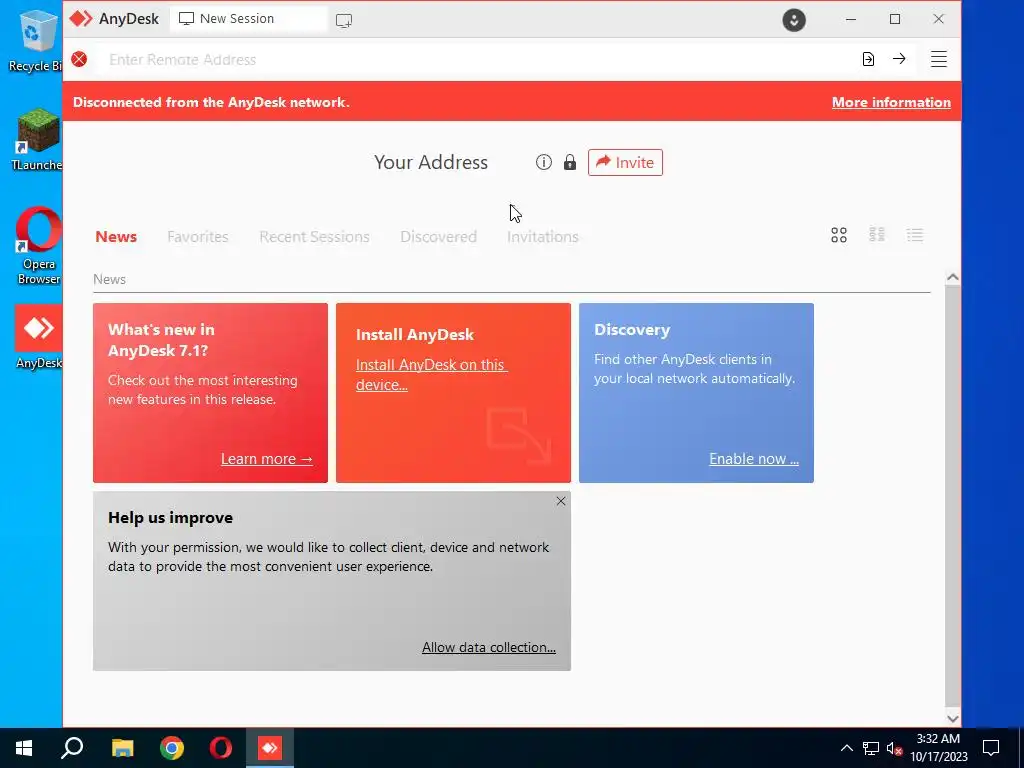Open the Recent Sessions tab
Viewport: 1024px width, 768px height.
[314, 236]
